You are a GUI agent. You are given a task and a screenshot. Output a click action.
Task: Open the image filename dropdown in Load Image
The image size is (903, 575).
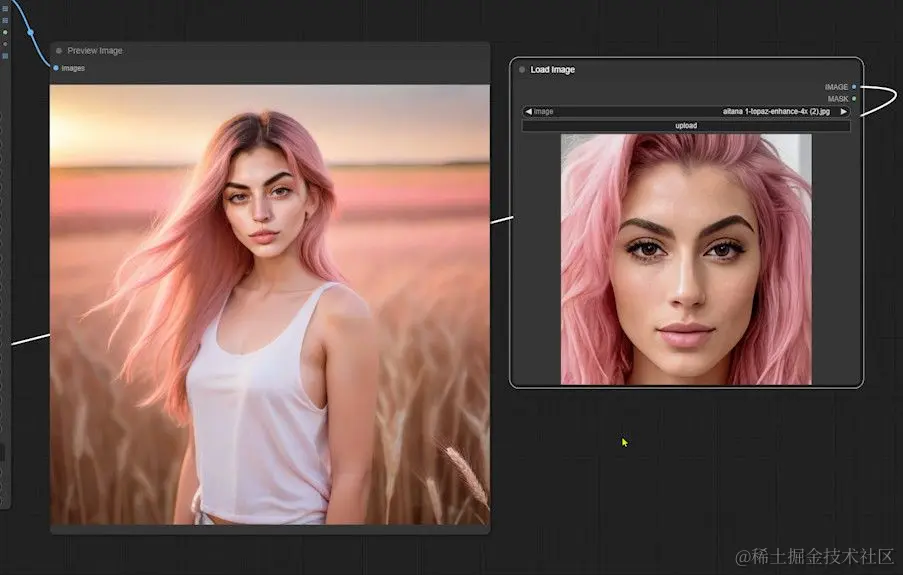pyautogui.click(x=686, y=112)
